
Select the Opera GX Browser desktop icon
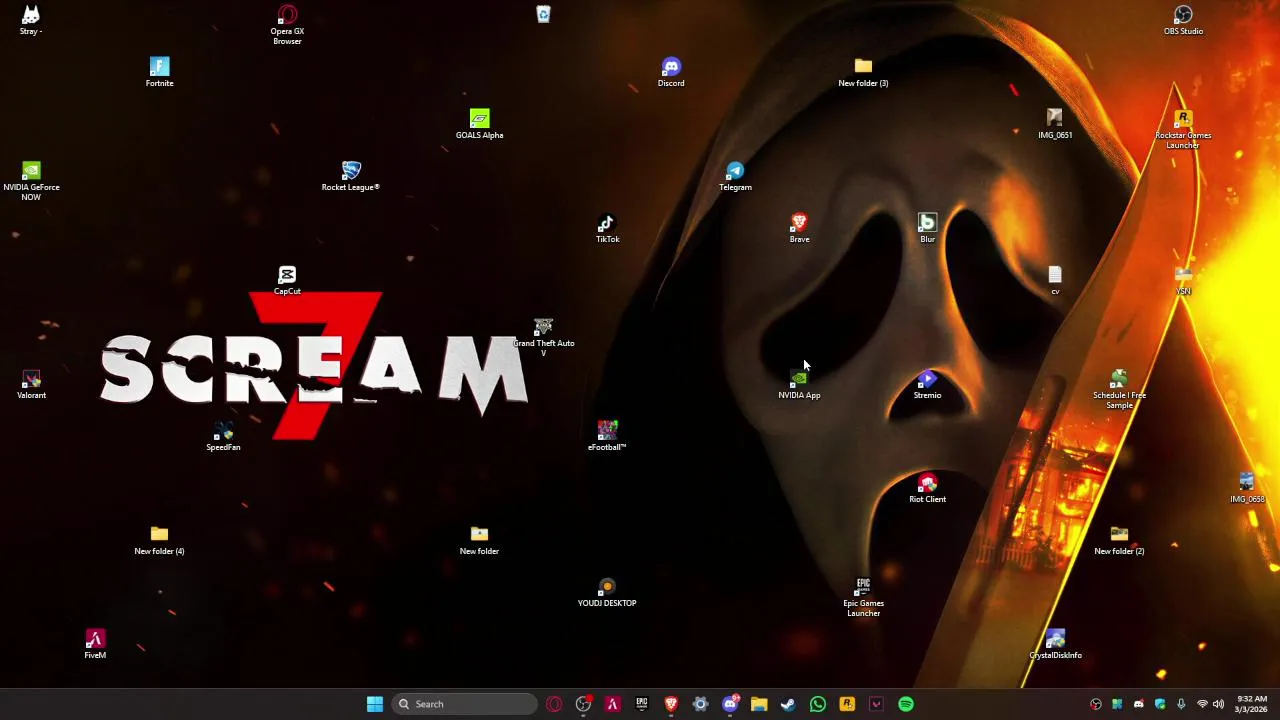(x=287, y=25)
